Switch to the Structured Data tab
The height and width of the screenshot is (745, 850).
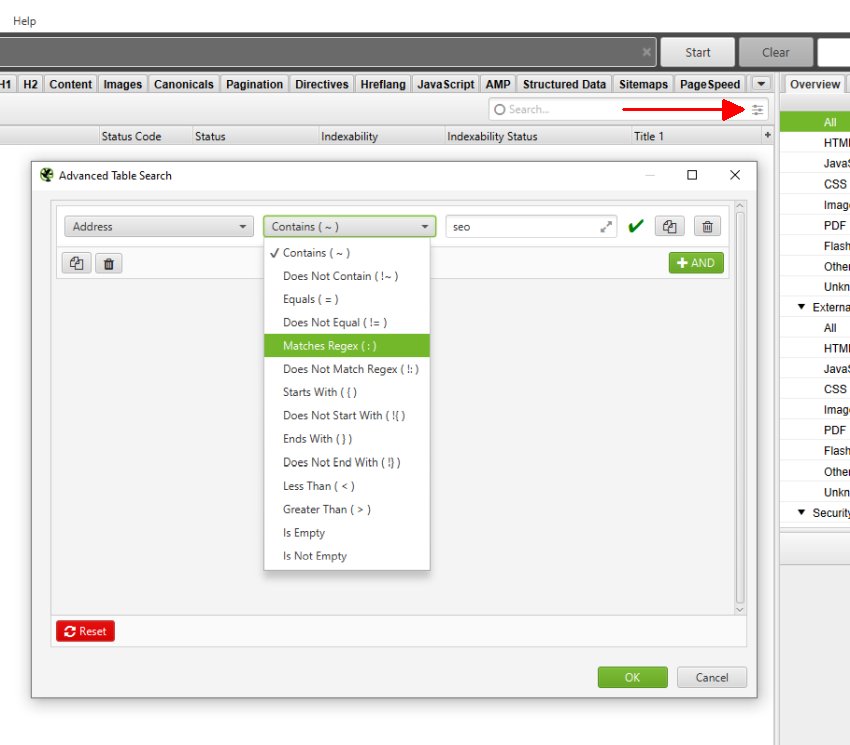(564, 84)
